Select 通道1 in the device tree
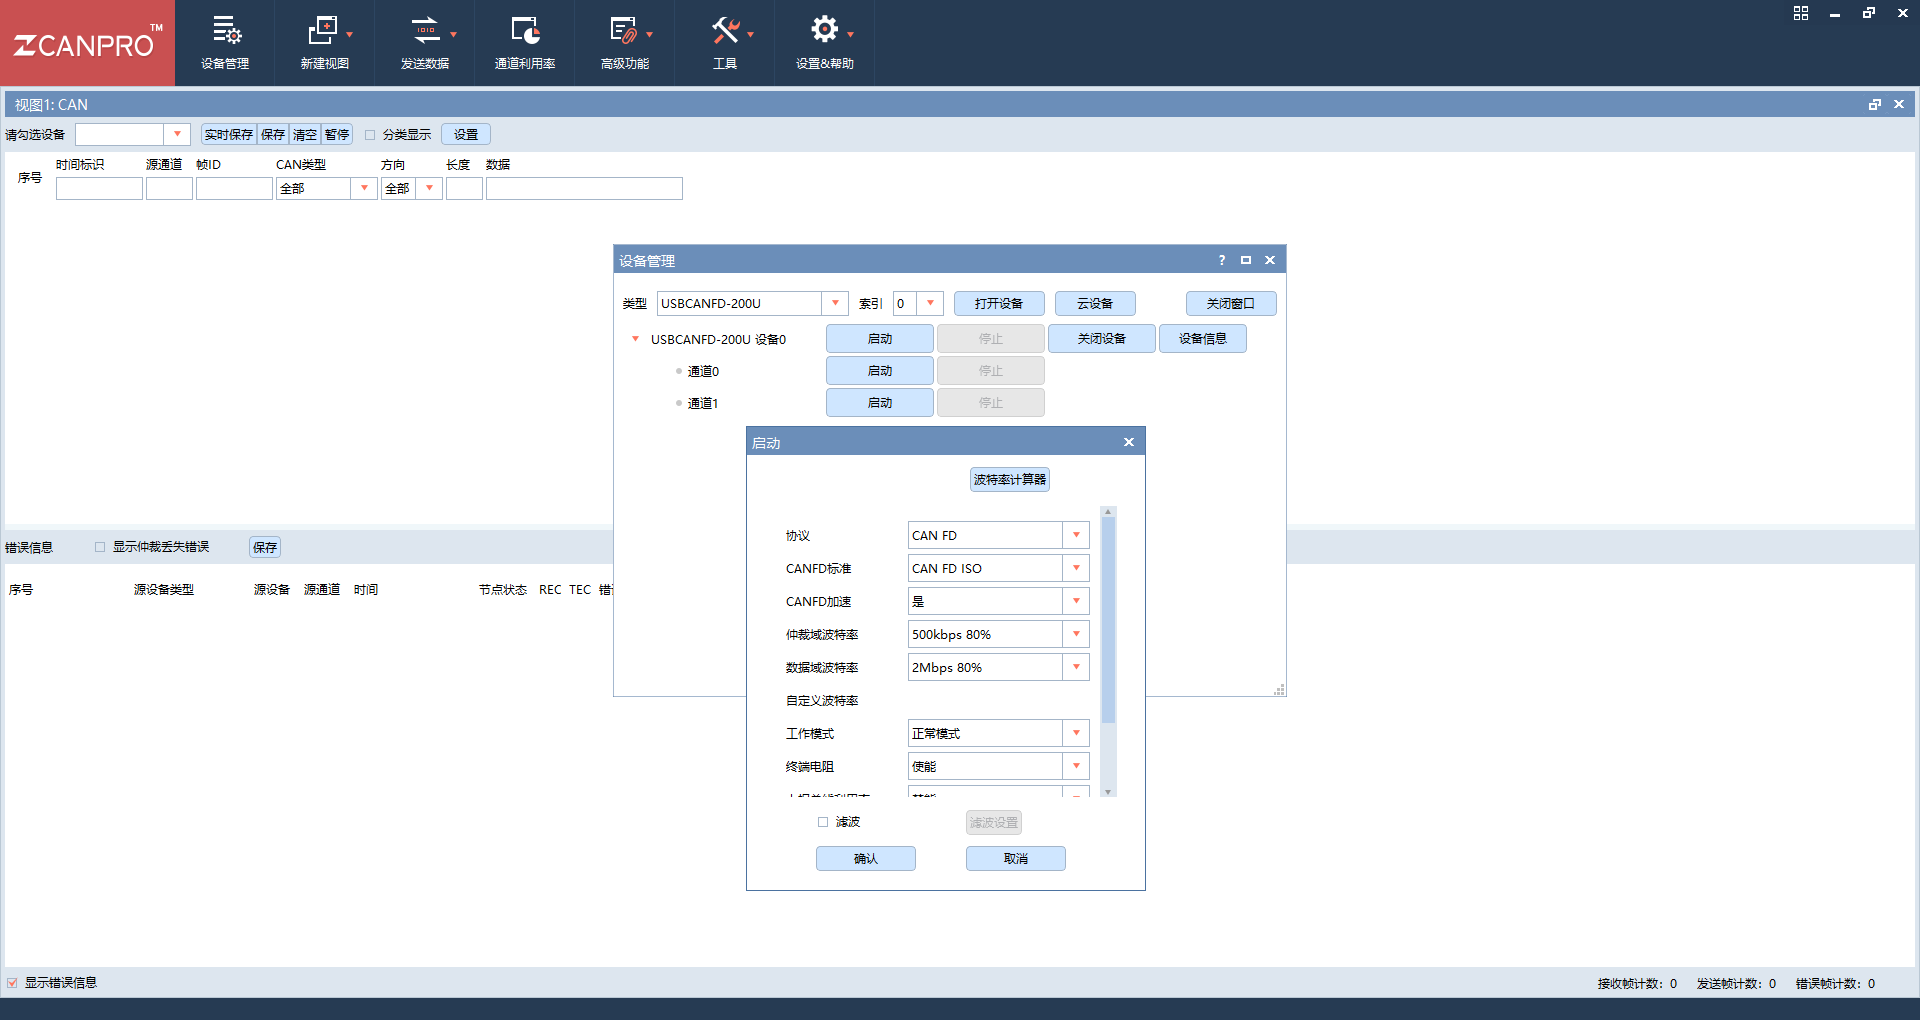The height and width of the screenshot is (1020, 1920). click(x=703, y=403)
